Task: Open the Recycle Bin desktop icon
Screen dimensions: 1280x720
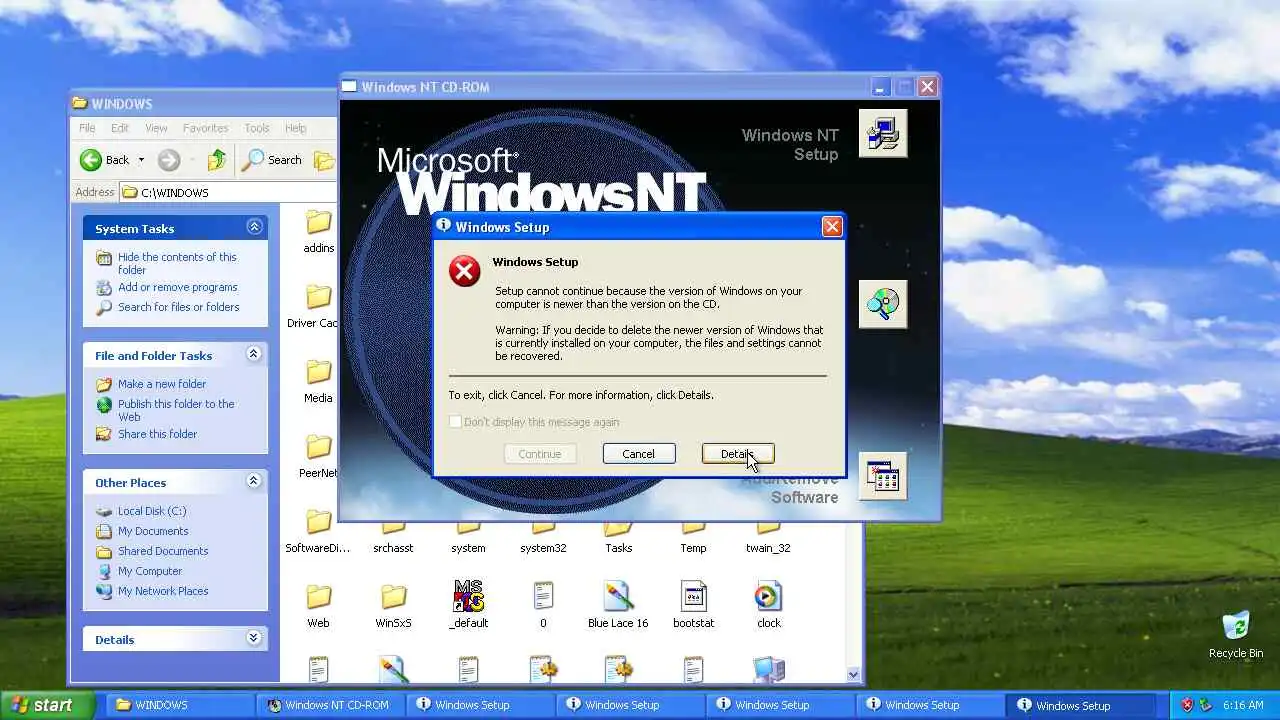Action: click(1236, 634)
